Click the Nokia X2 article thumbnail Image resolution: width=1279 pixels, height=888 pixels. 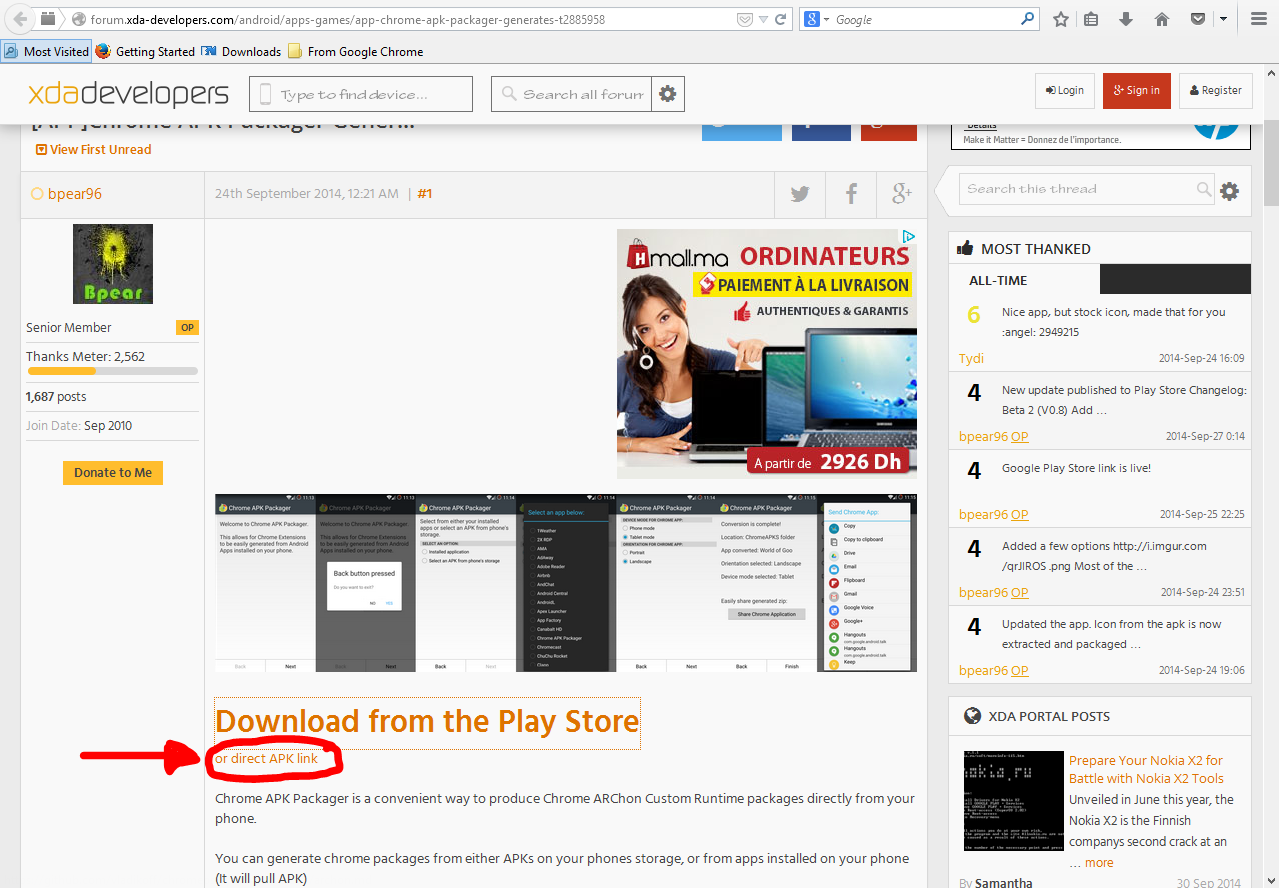(x=1014, y=801)
